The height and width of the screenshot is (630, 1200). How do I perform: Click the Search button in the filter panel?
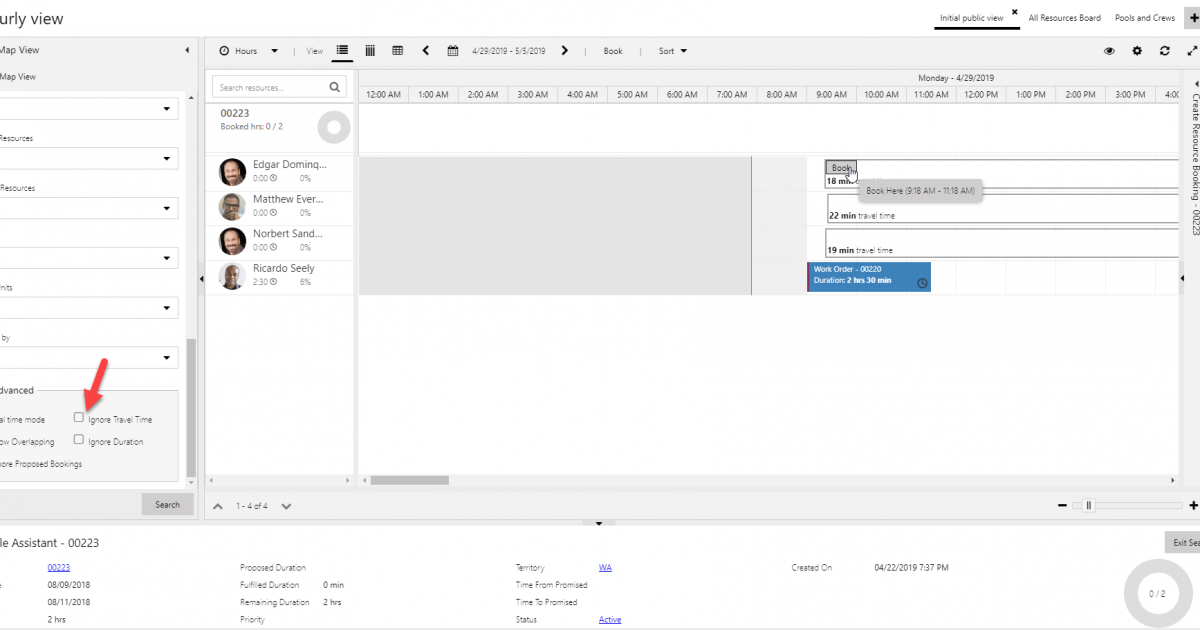tap(167, 504)
